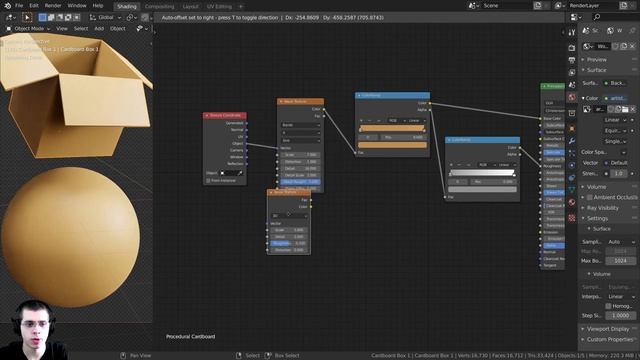The image size is (640, 360).
Task: Open the Global transform orientation dropdown
Action: (x=105, y=18)
